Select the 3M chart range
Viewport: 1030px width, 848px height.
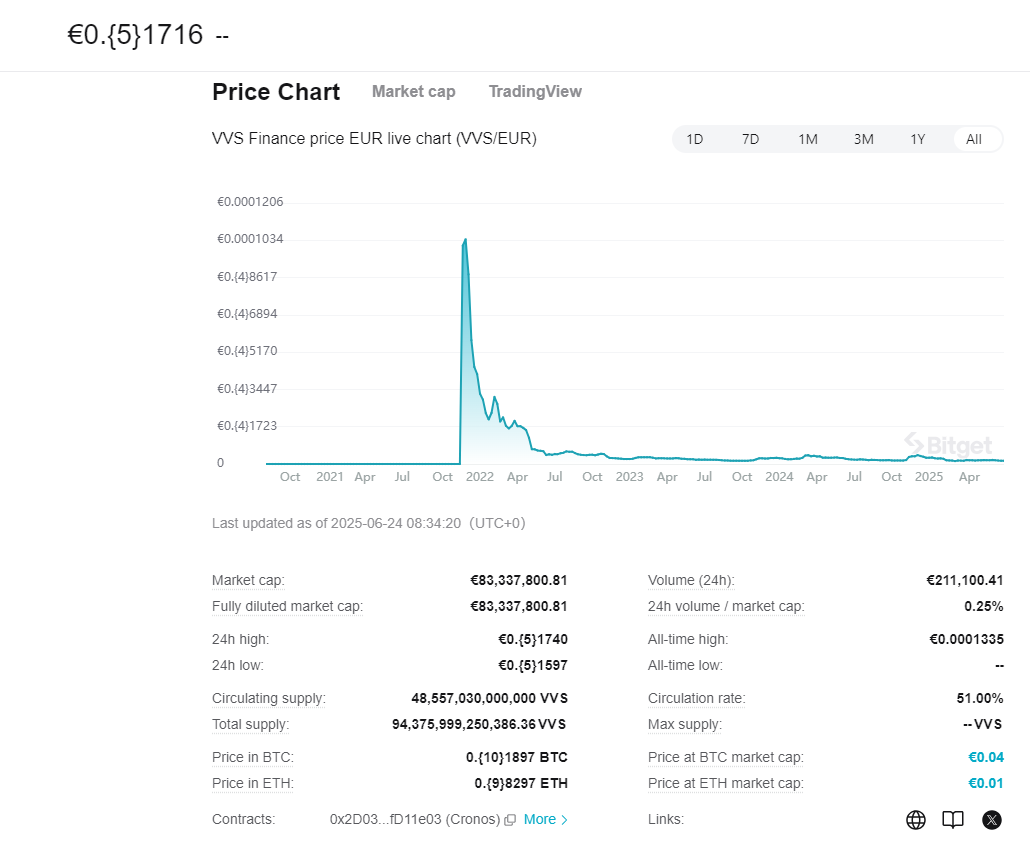[863, 139]
